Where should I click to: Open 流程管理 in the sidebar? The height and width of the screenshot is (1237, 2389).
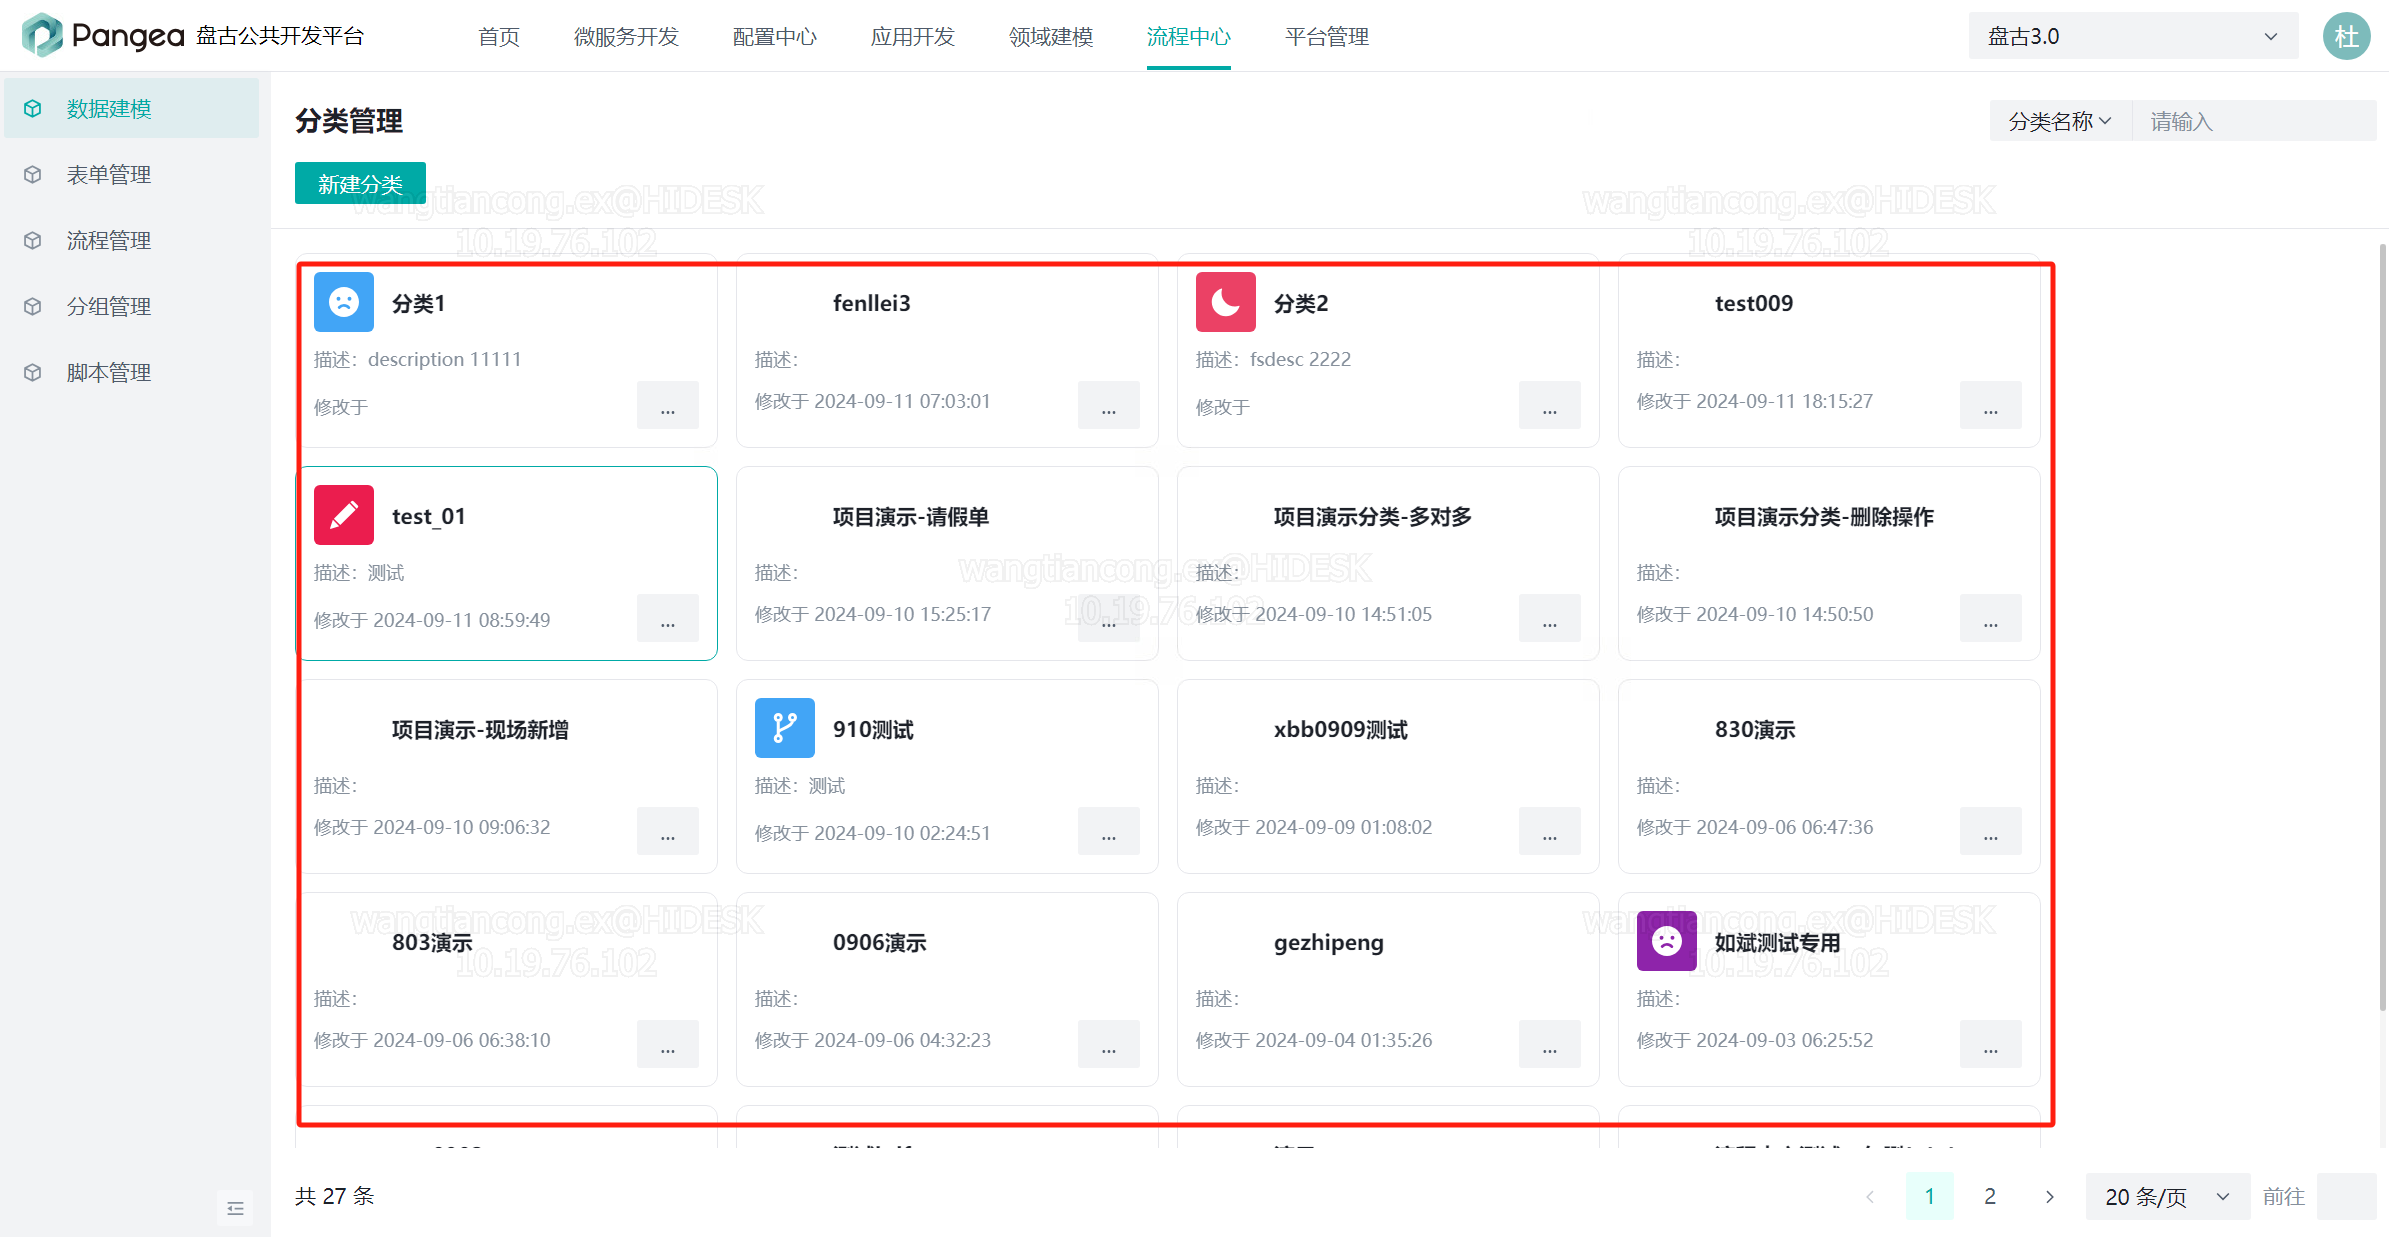[x=131, y=240]
